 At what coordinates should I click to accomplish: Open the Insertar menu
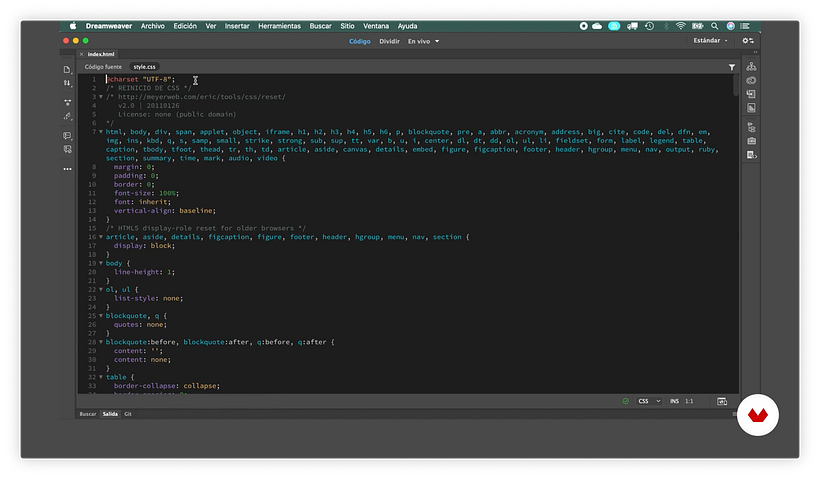coord(237,26)
